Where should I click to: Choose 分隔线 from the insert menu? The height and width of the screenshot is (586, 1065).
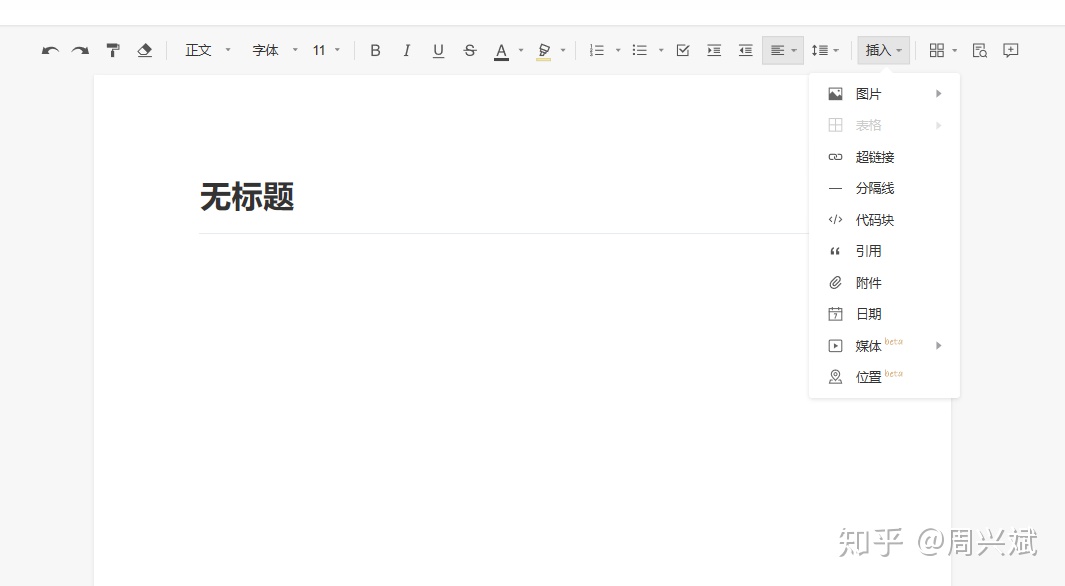coord(884,188)
